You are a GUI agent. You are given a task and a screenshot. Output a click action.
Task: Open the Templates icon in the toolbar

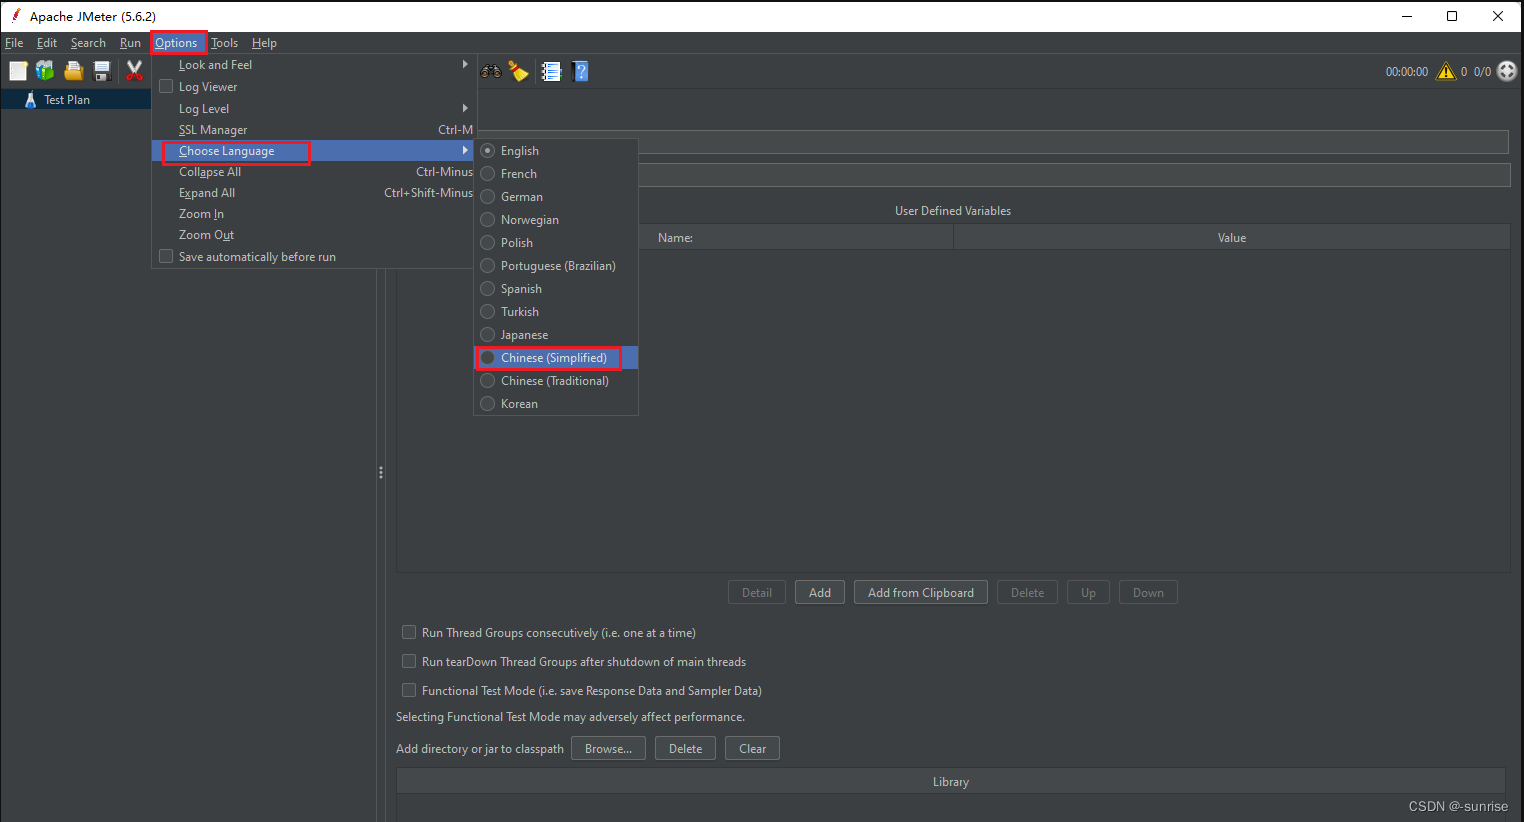click(45, 71)
